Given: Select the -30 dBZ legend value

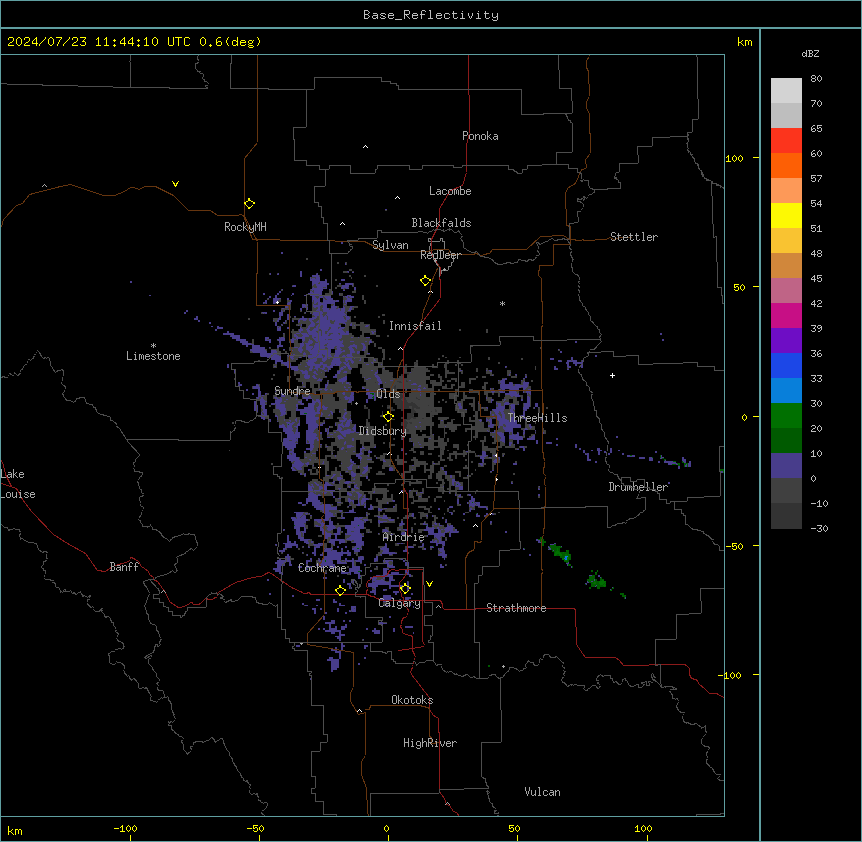Looking at the screenshot, I should click(x=819, y=528).
